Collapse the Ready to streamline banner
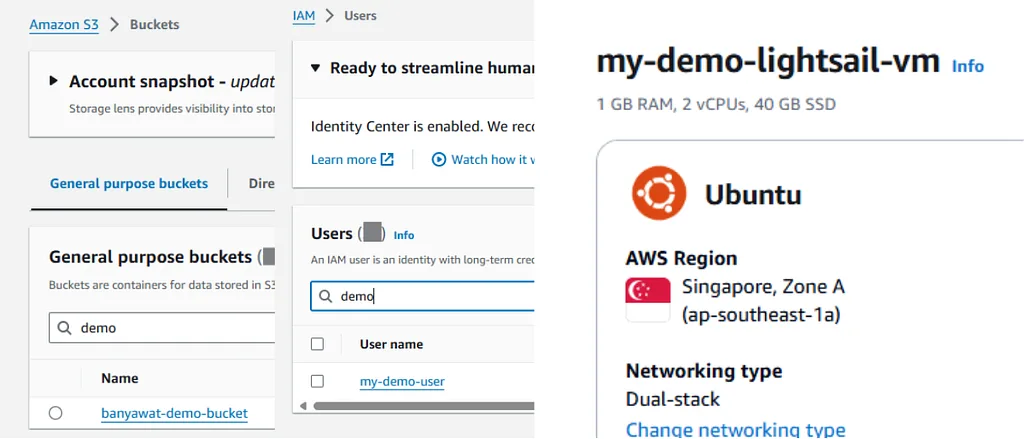The image size is (1024, 439). click(x=315, y=68)
